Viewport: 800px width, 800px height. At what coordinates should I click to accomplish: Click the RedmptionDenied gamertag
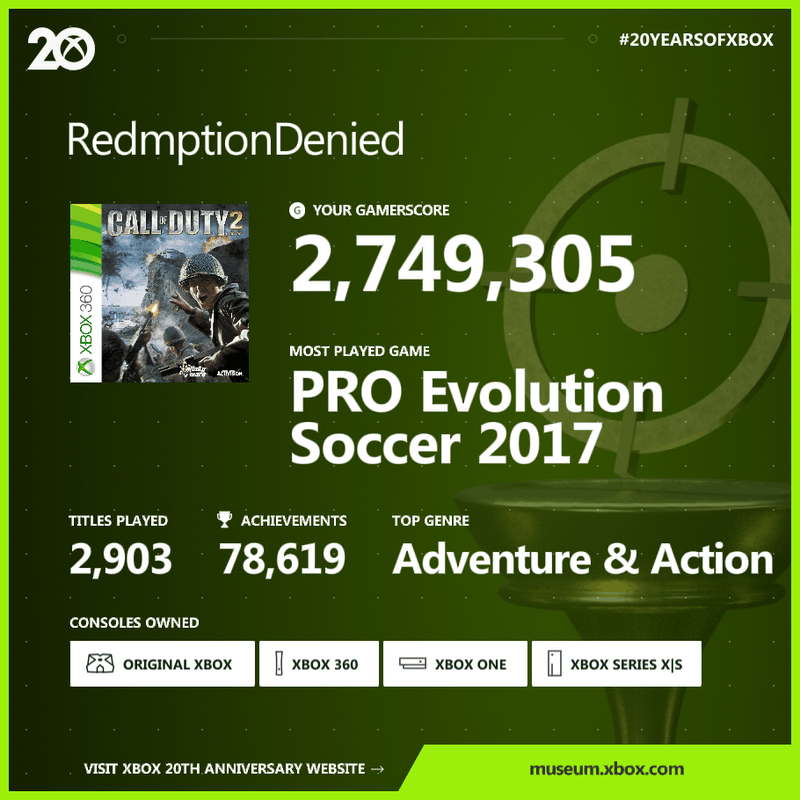click(x=236, y=139)
